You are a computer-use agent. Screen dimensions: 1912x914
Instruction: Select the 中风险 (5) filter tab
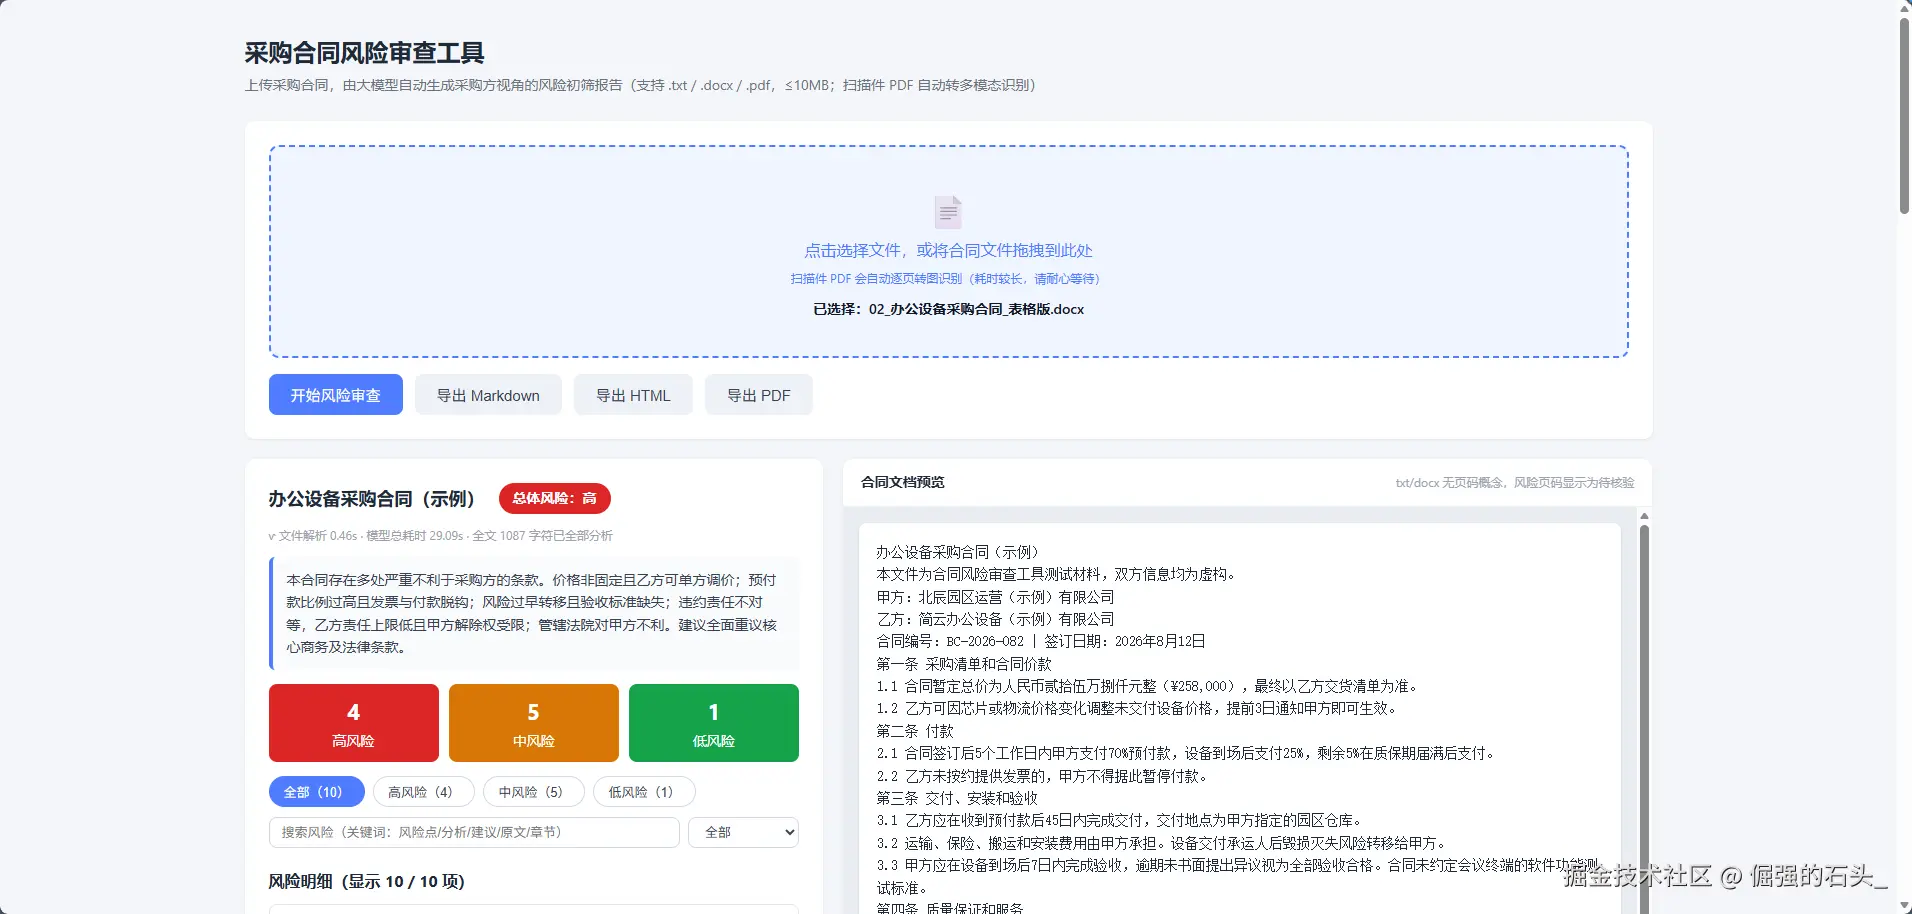(534, 792)
